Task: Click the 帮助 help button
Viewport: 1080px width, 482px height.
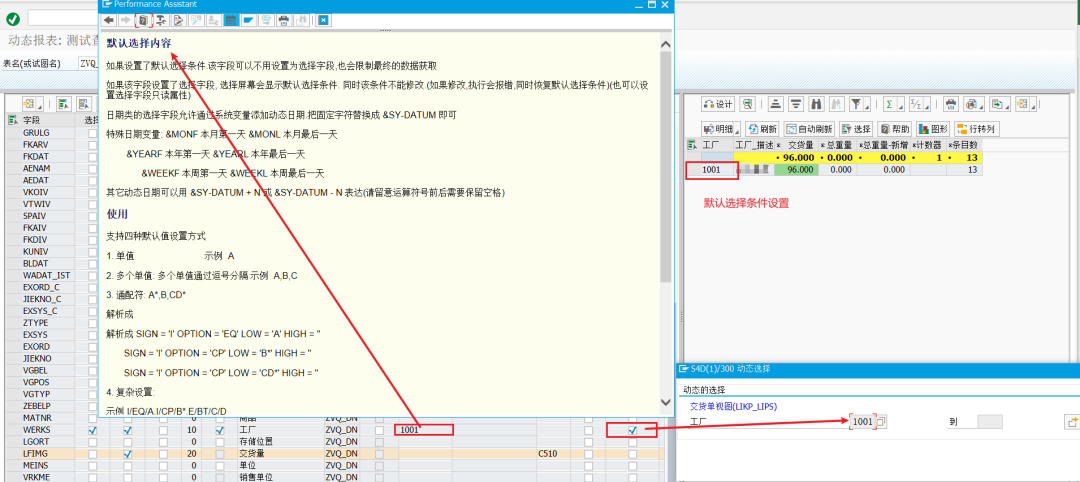Action: pos(895,129)
